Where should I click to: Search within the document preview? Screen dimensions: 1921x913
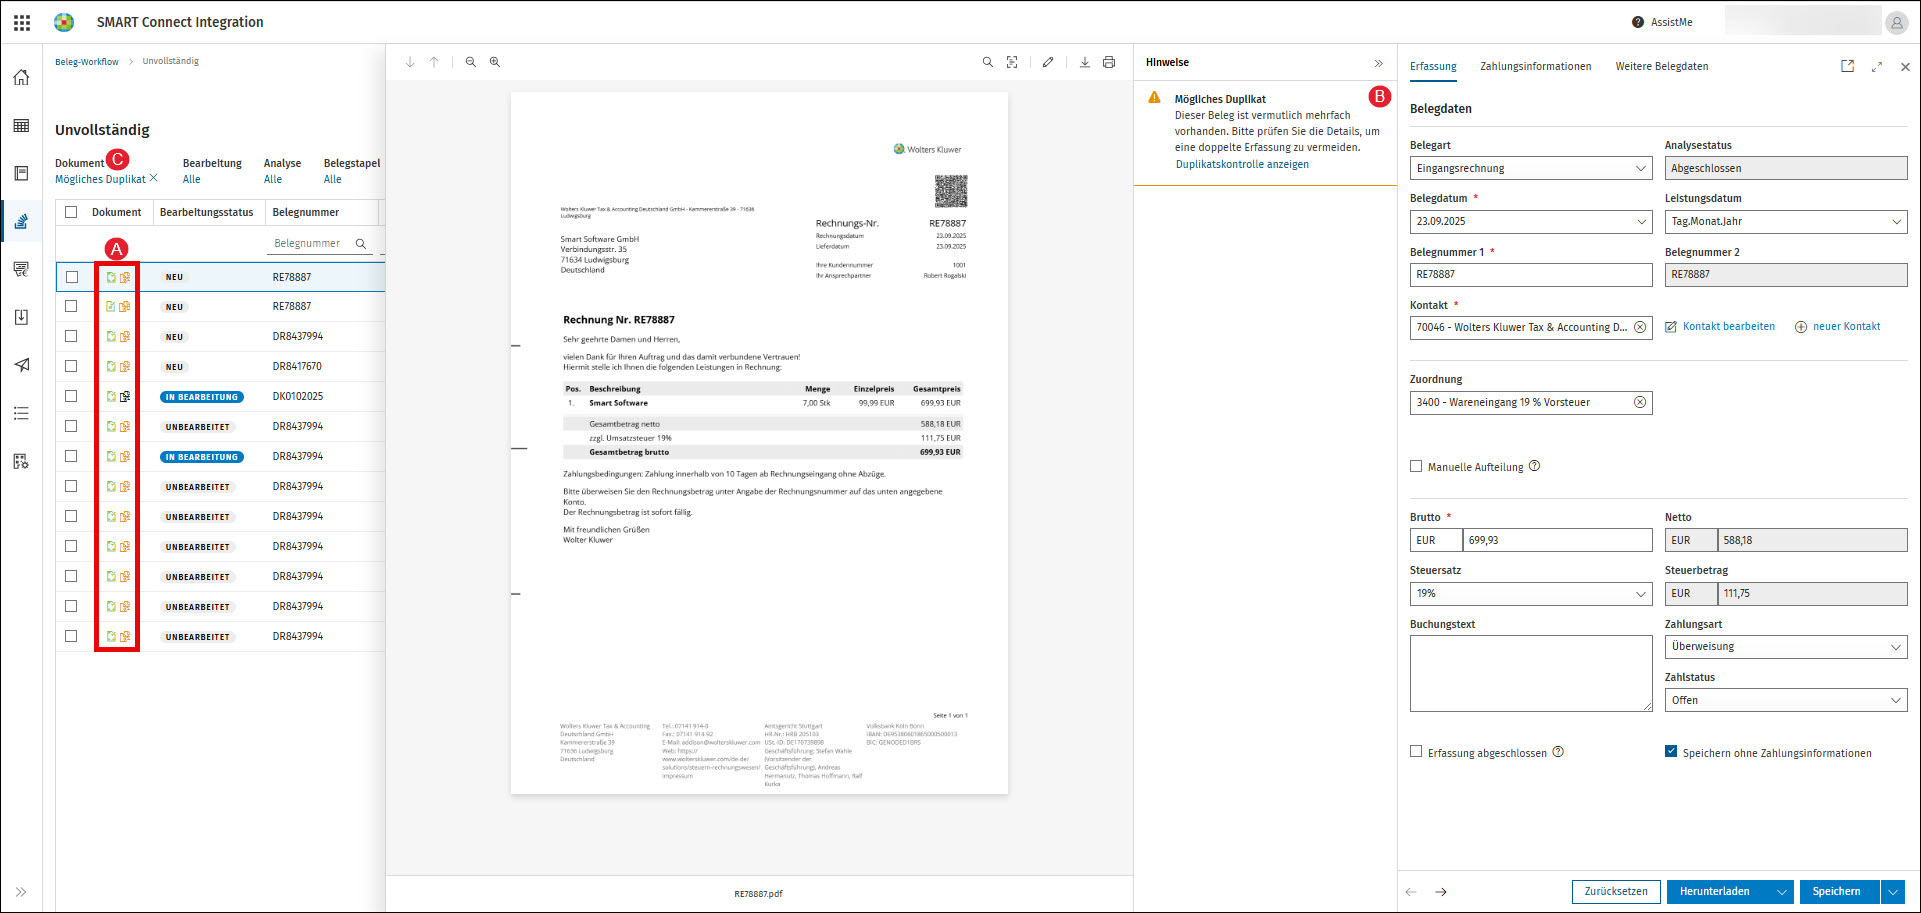[988, 62]
